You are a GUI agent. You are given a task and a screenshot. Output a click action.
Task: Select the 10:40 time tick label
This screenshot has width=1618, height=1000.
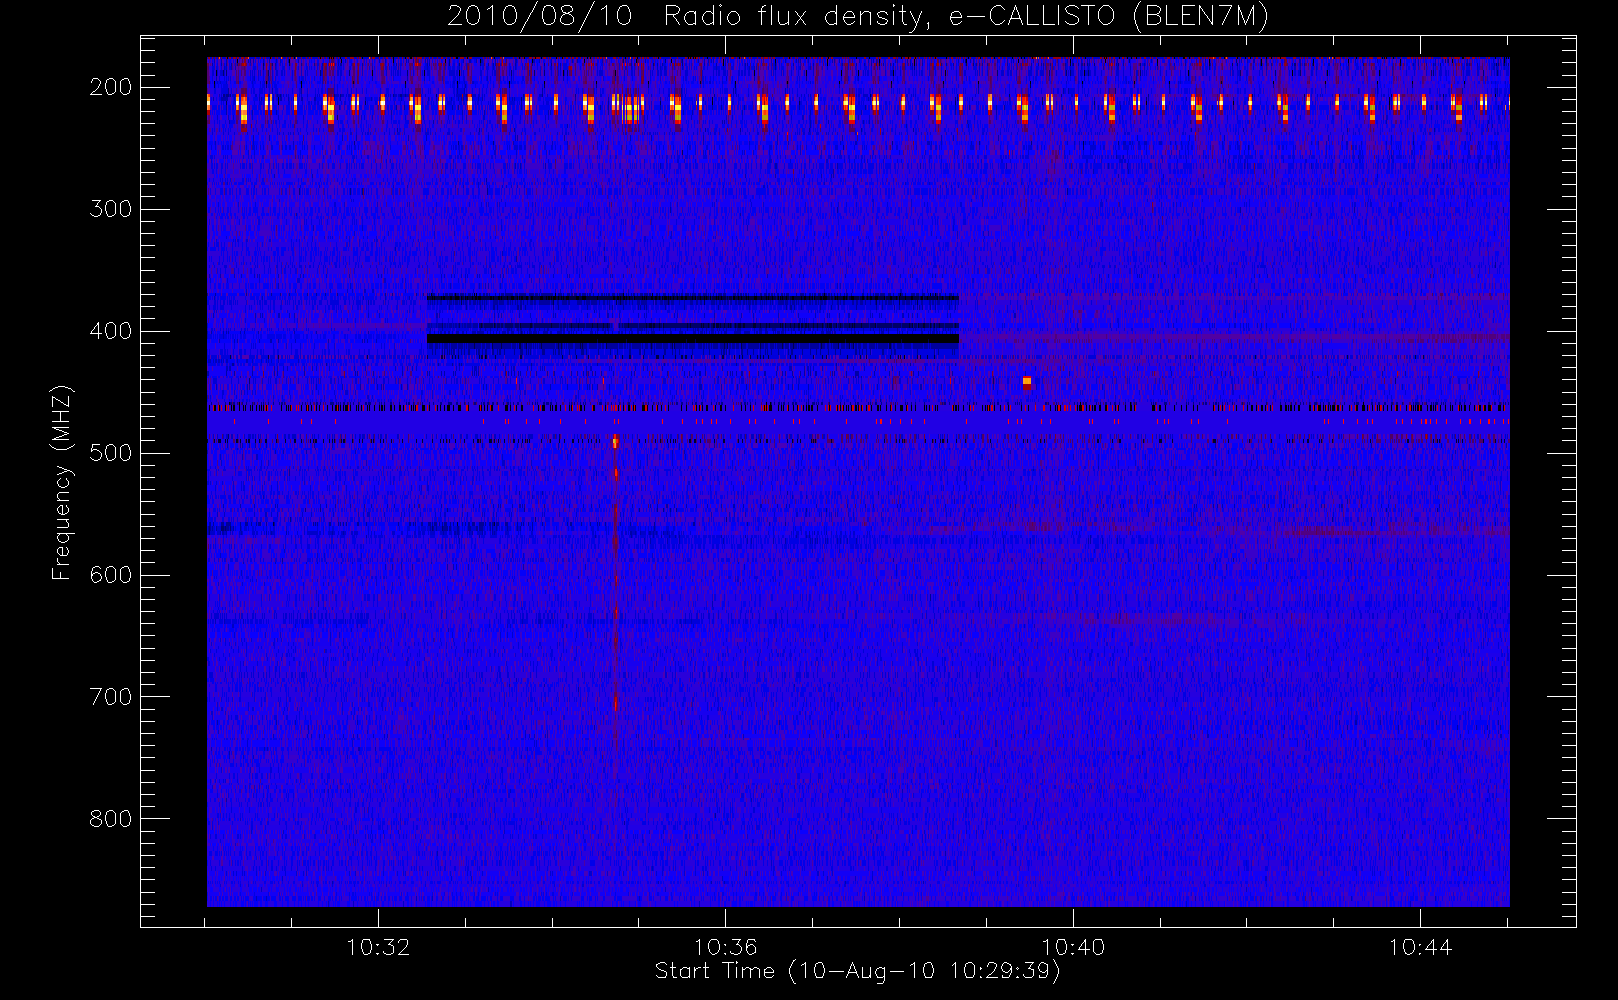click(x=1073, y=947)
